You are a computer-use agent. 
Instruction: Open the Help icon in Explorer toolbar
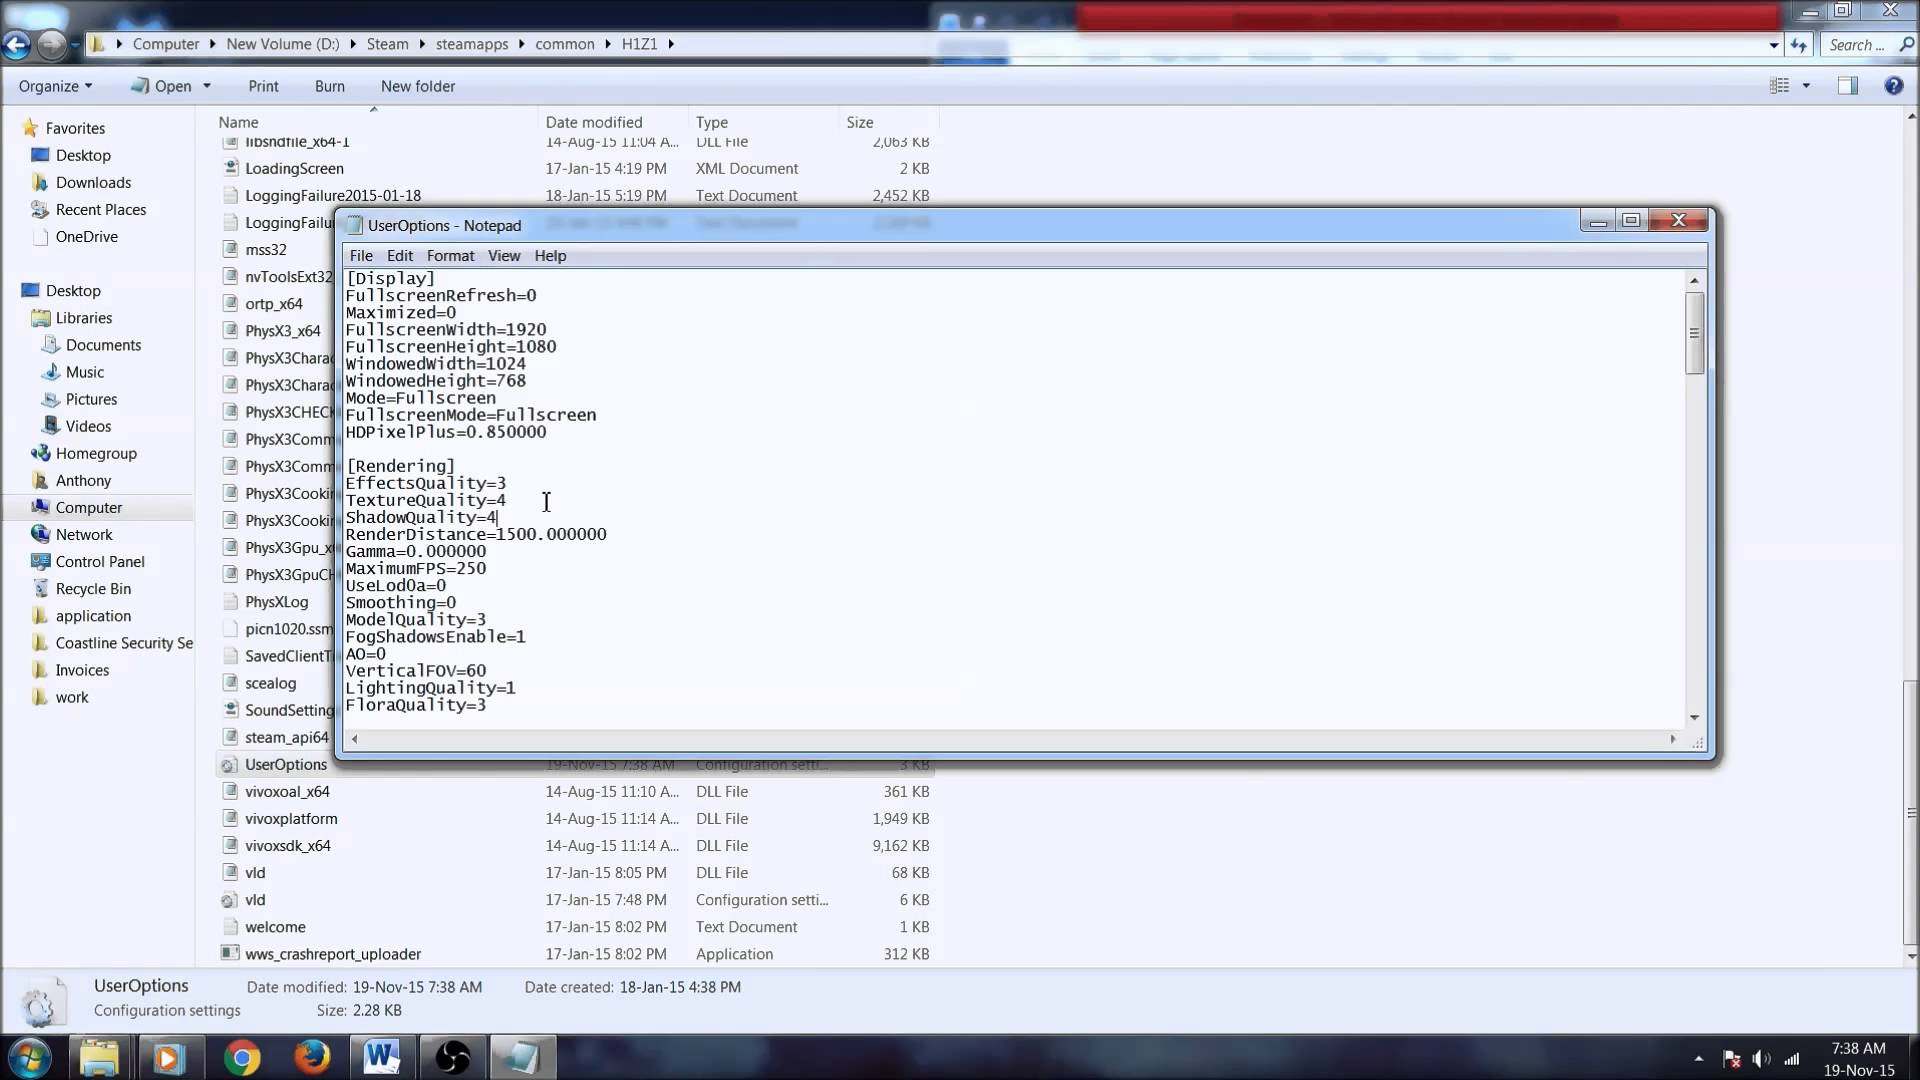point(1893,86)
